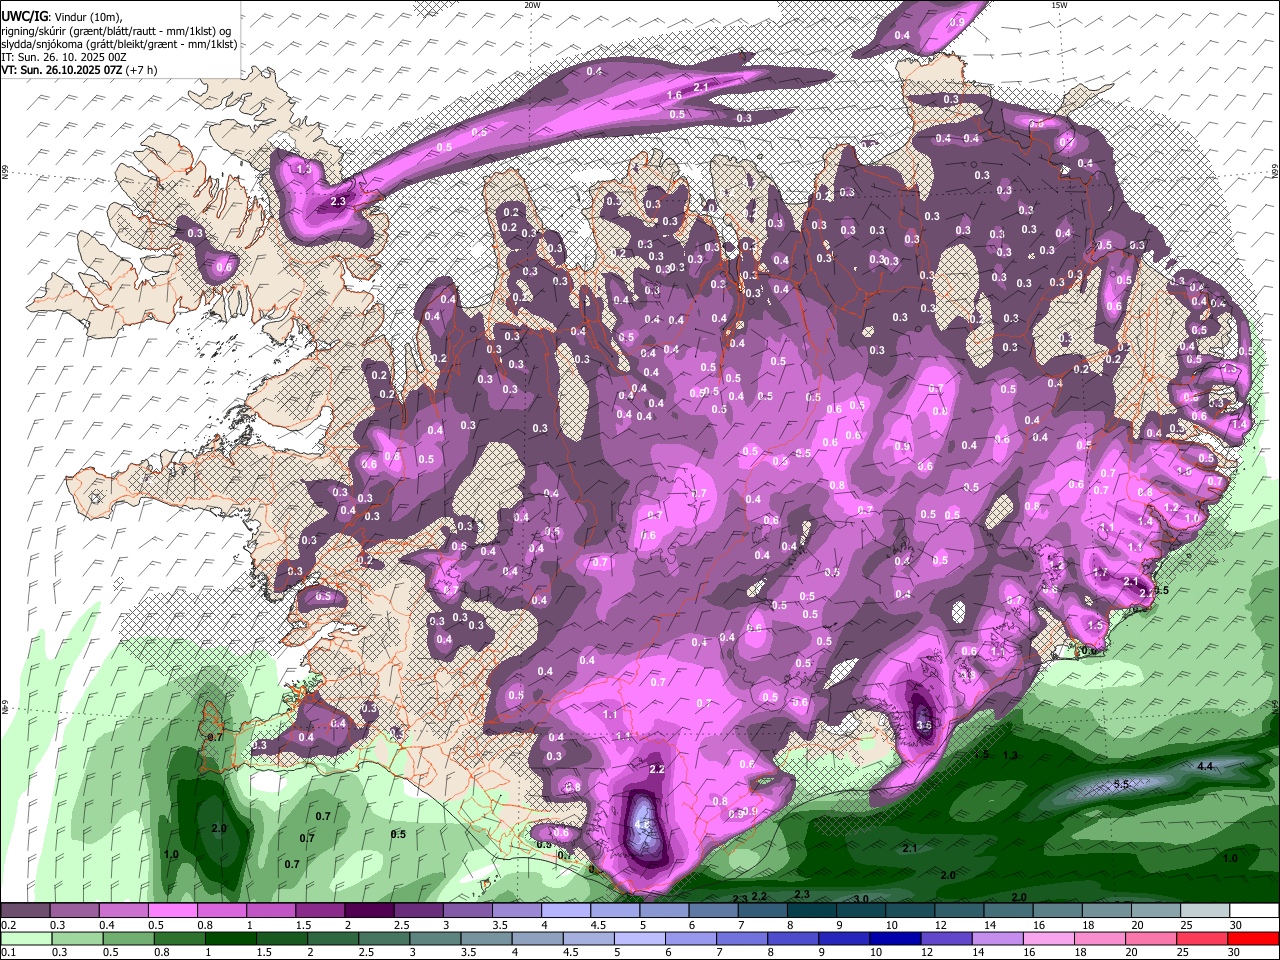Pick the bright magenta 0.5–0.8 snow legend swatch
The height and width of the screenshot is (960, 1280).
click(x=172, y=911)
